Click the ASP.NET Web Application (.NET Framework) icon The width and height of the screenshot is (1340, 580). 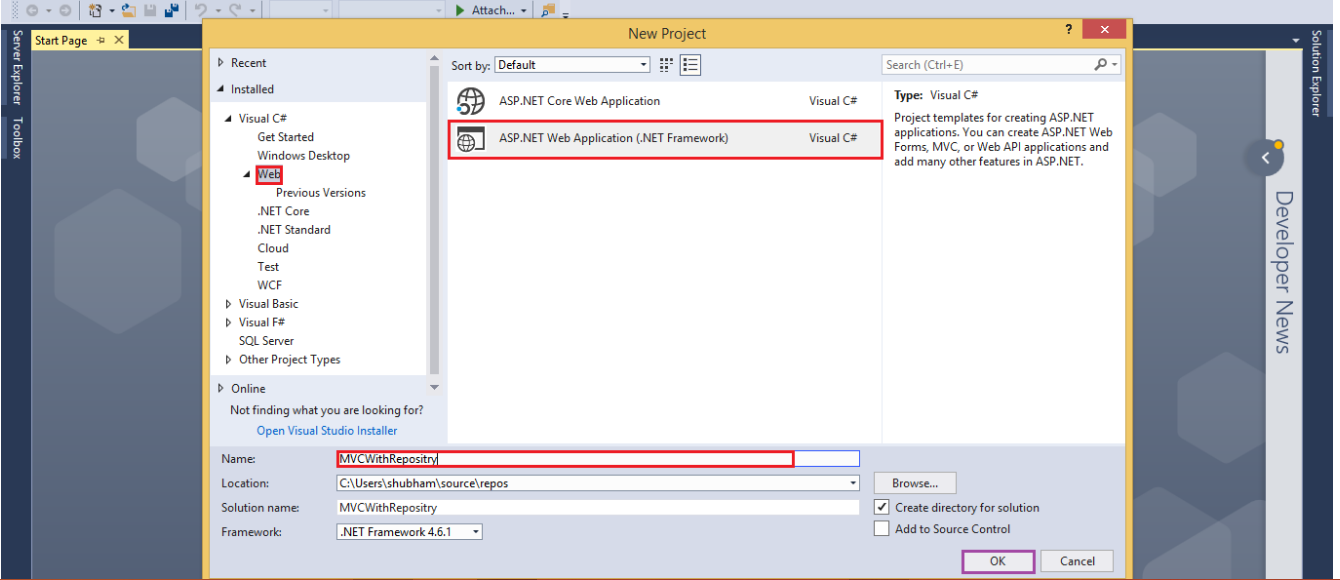(x=470, y=139)
